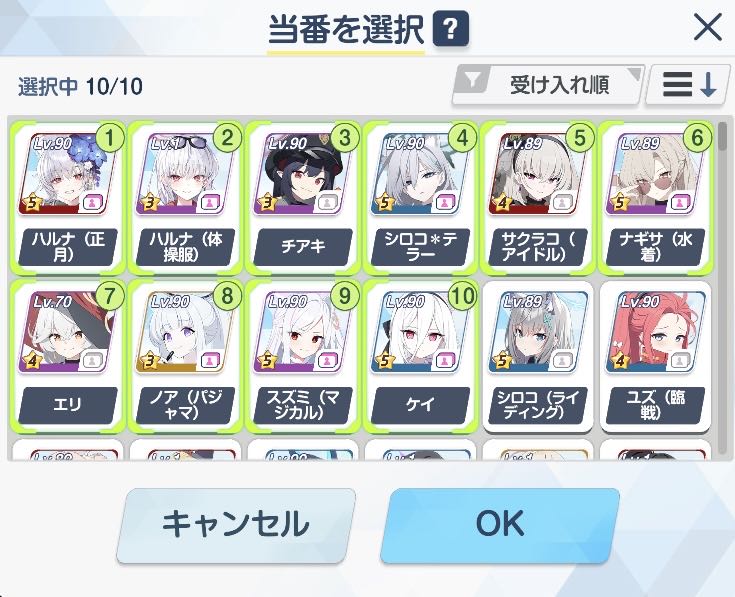This screenshot has height=597, width=735.
Task: Click the pink profile icon on ノア（パジャマ）
Action: click(210, 360)
